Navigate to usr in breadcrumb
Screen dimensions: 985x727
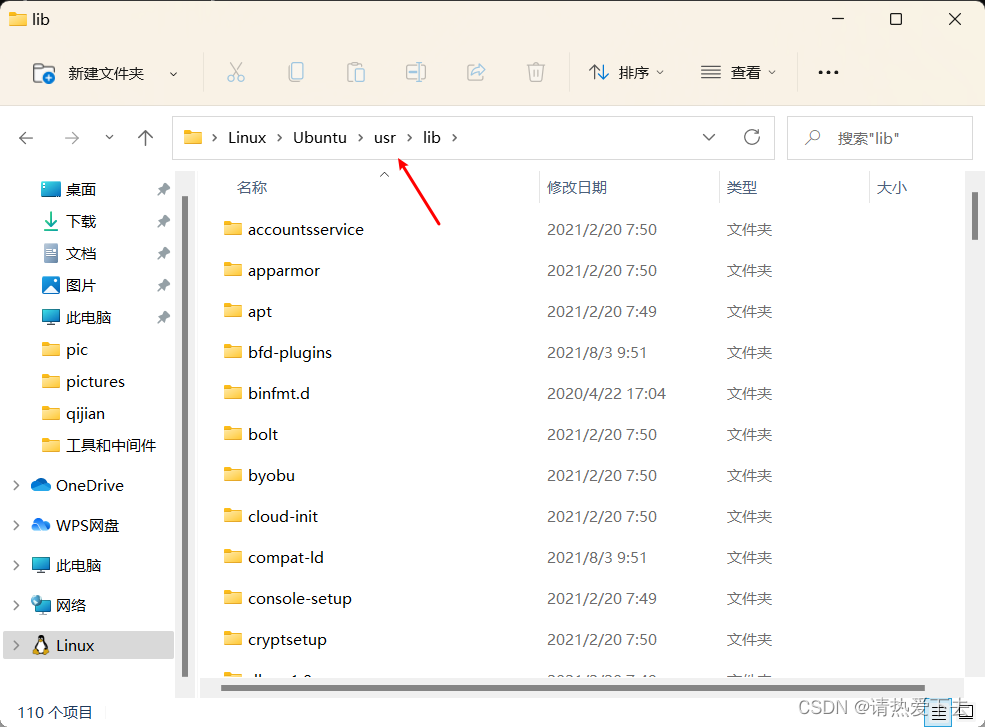384,138
